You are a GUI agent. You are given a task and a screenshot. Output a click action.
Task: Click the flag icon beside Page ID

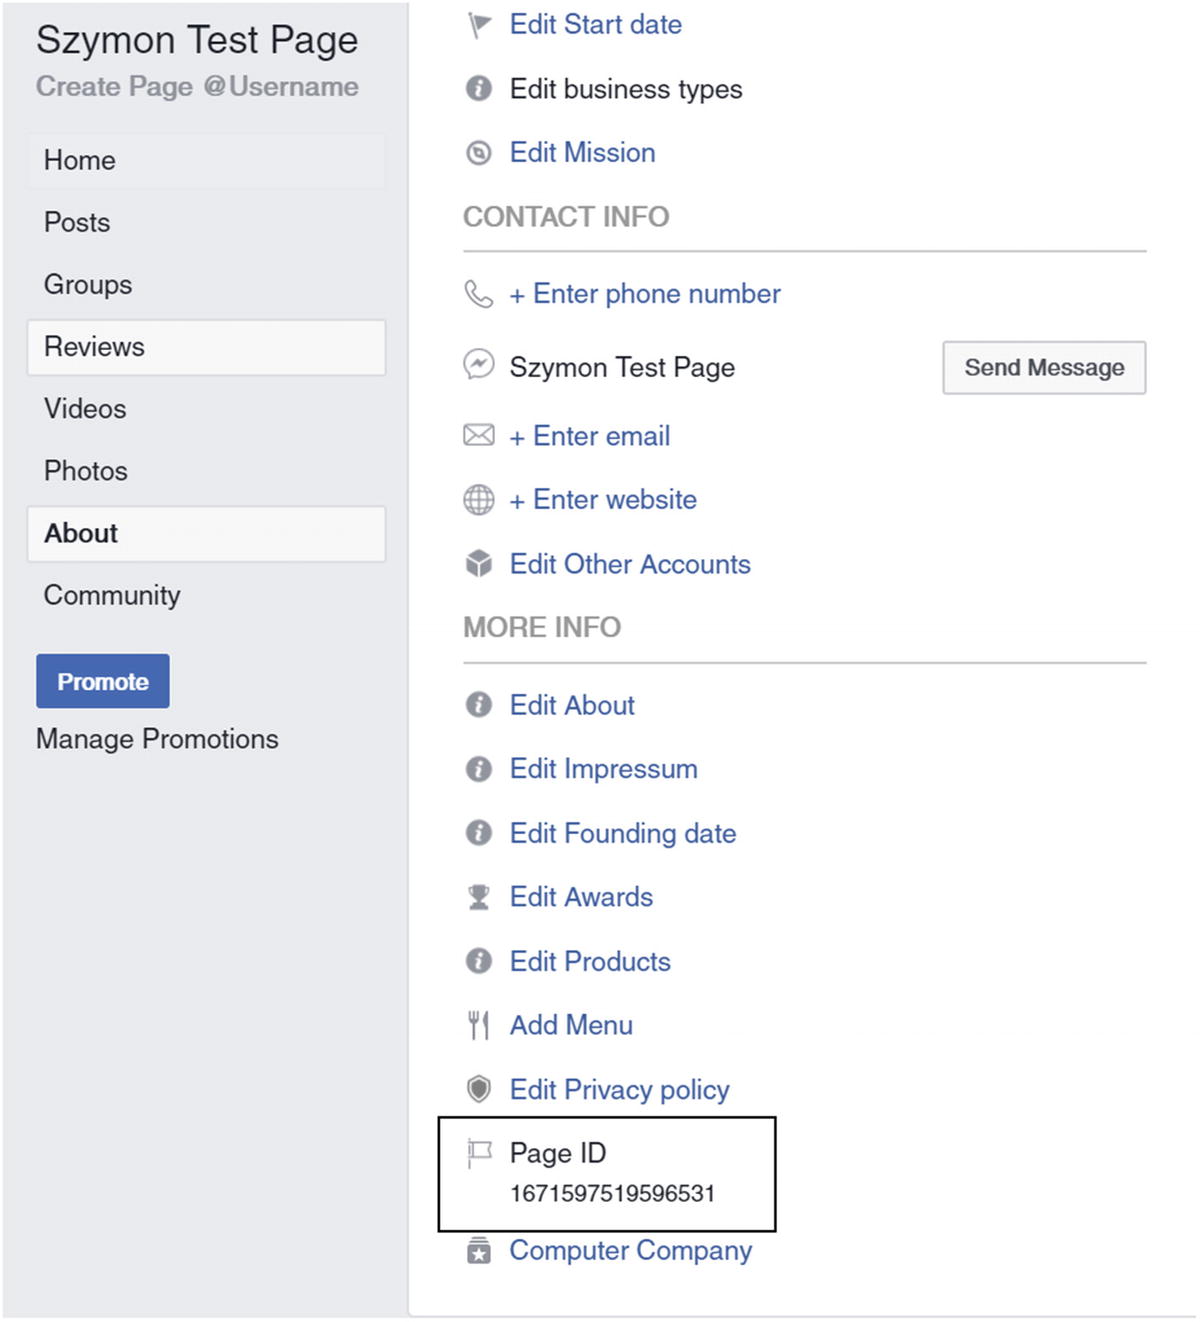tap(480, 1153)
